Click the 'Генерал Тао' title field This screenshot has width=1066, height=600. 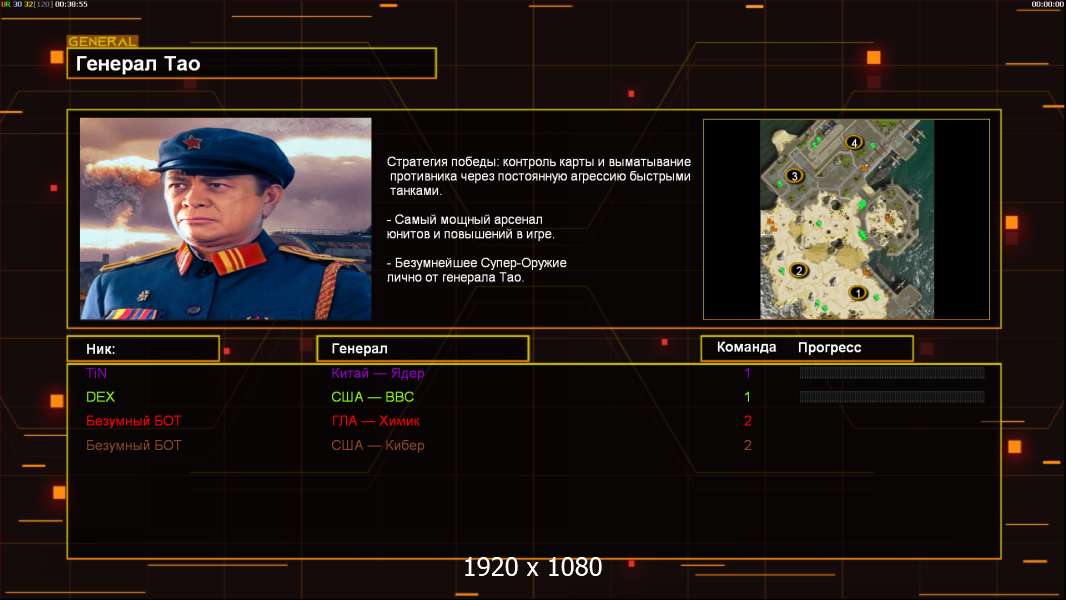point(252,63)
